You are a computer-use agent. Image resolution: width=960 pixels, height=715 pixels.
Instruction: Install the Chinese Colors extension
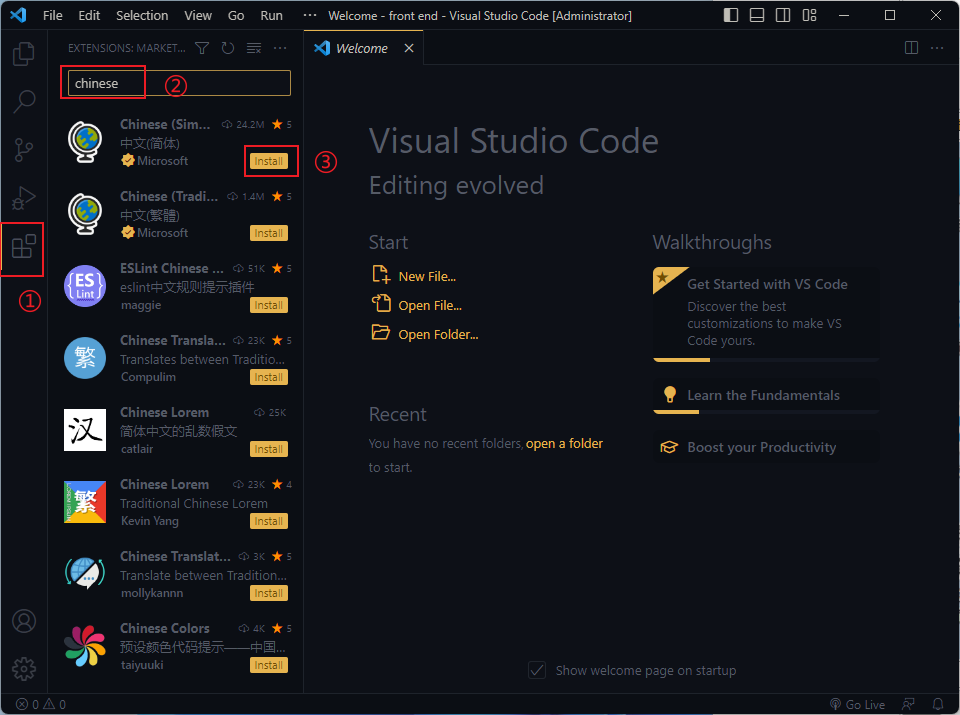269,665
